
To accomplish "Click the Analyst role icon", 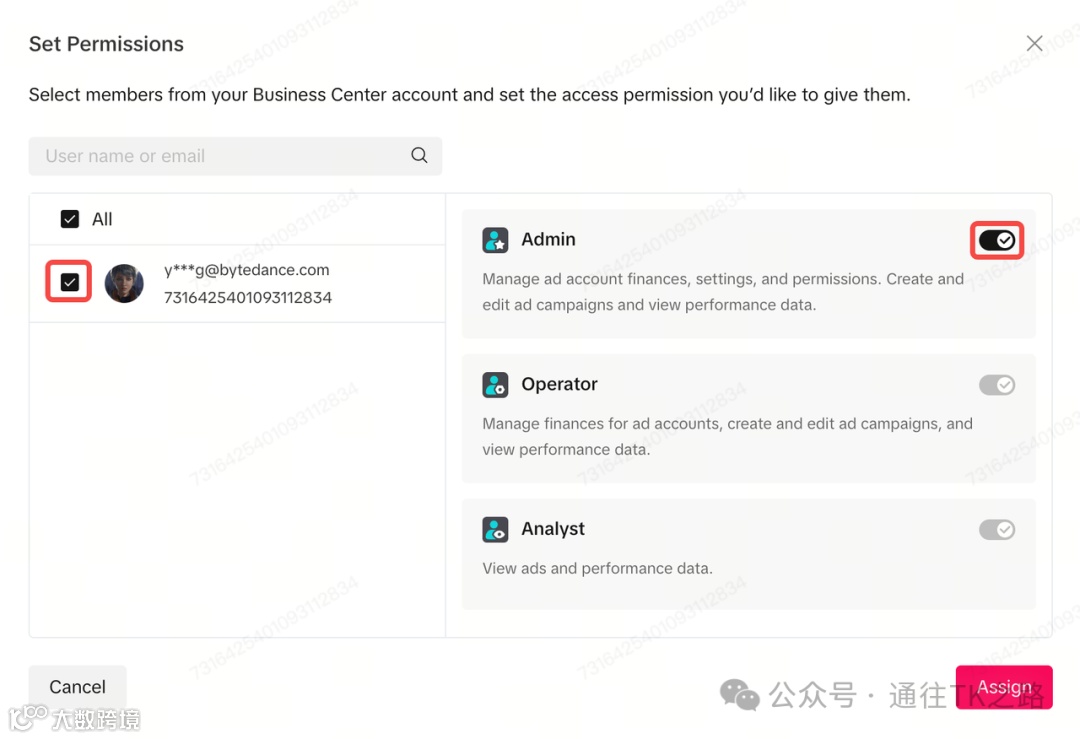I will pos(495,530).
